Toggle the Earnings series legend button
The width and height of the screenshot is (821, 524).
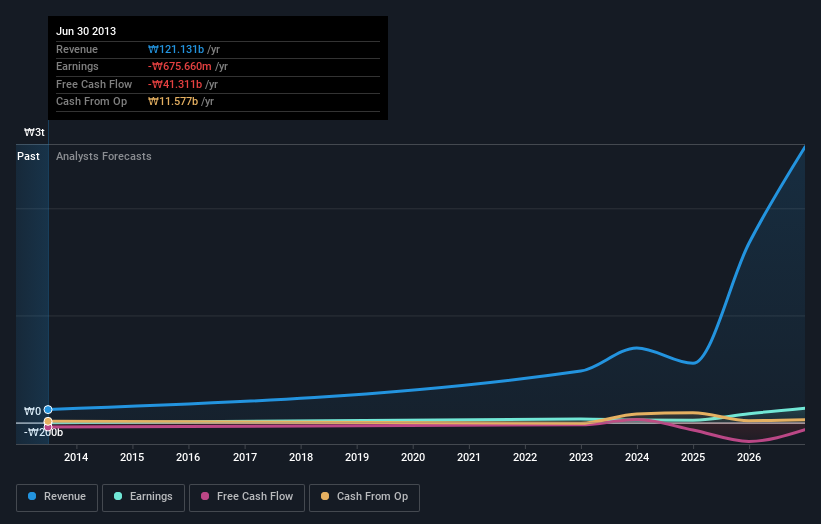[143, 497]
